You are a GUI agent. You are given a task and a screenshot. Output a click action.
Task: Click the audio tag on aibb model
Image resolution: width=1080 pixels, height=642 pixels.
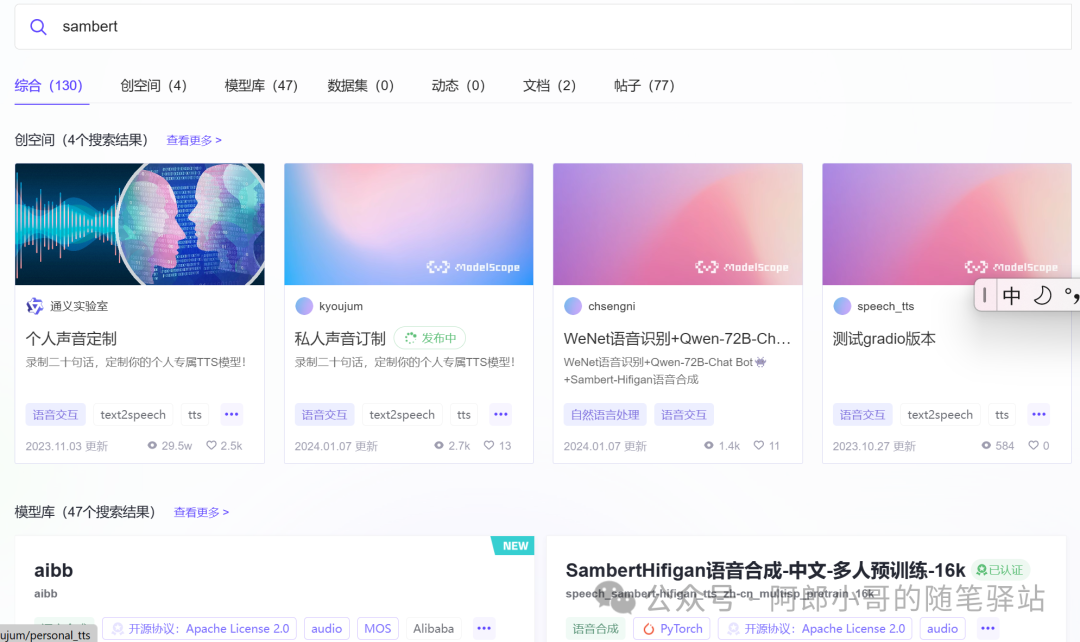pos(326,628)
